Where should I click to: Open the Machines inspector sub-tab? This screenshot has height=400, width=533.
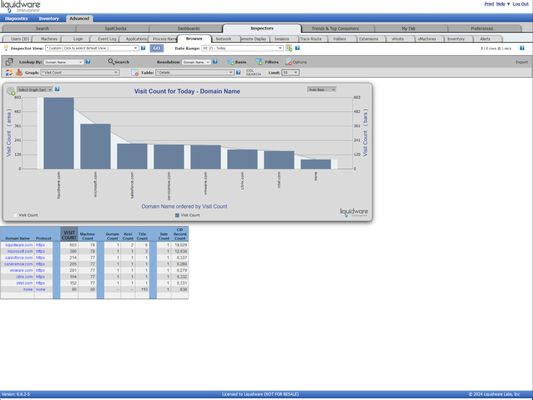(x=49, y=39)
